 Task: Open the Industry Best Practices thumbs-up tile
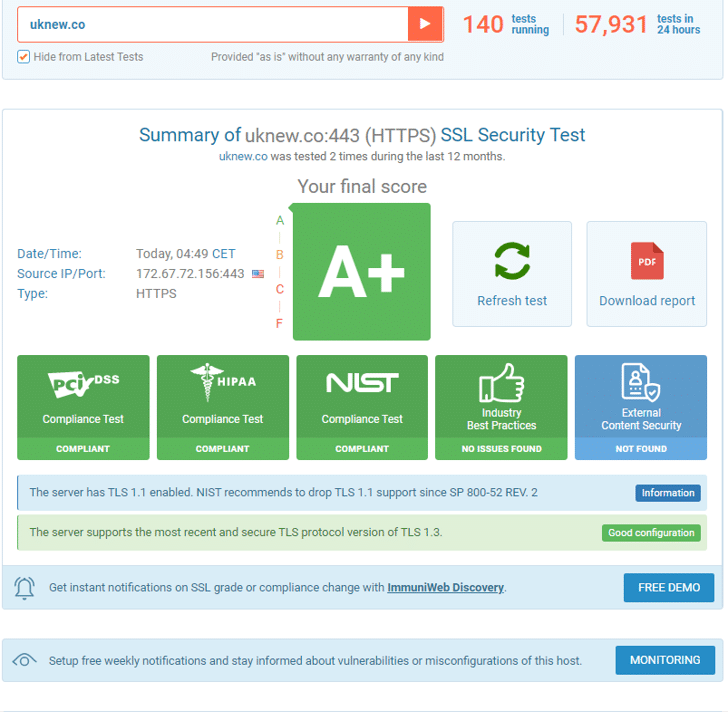click(501, 407)
